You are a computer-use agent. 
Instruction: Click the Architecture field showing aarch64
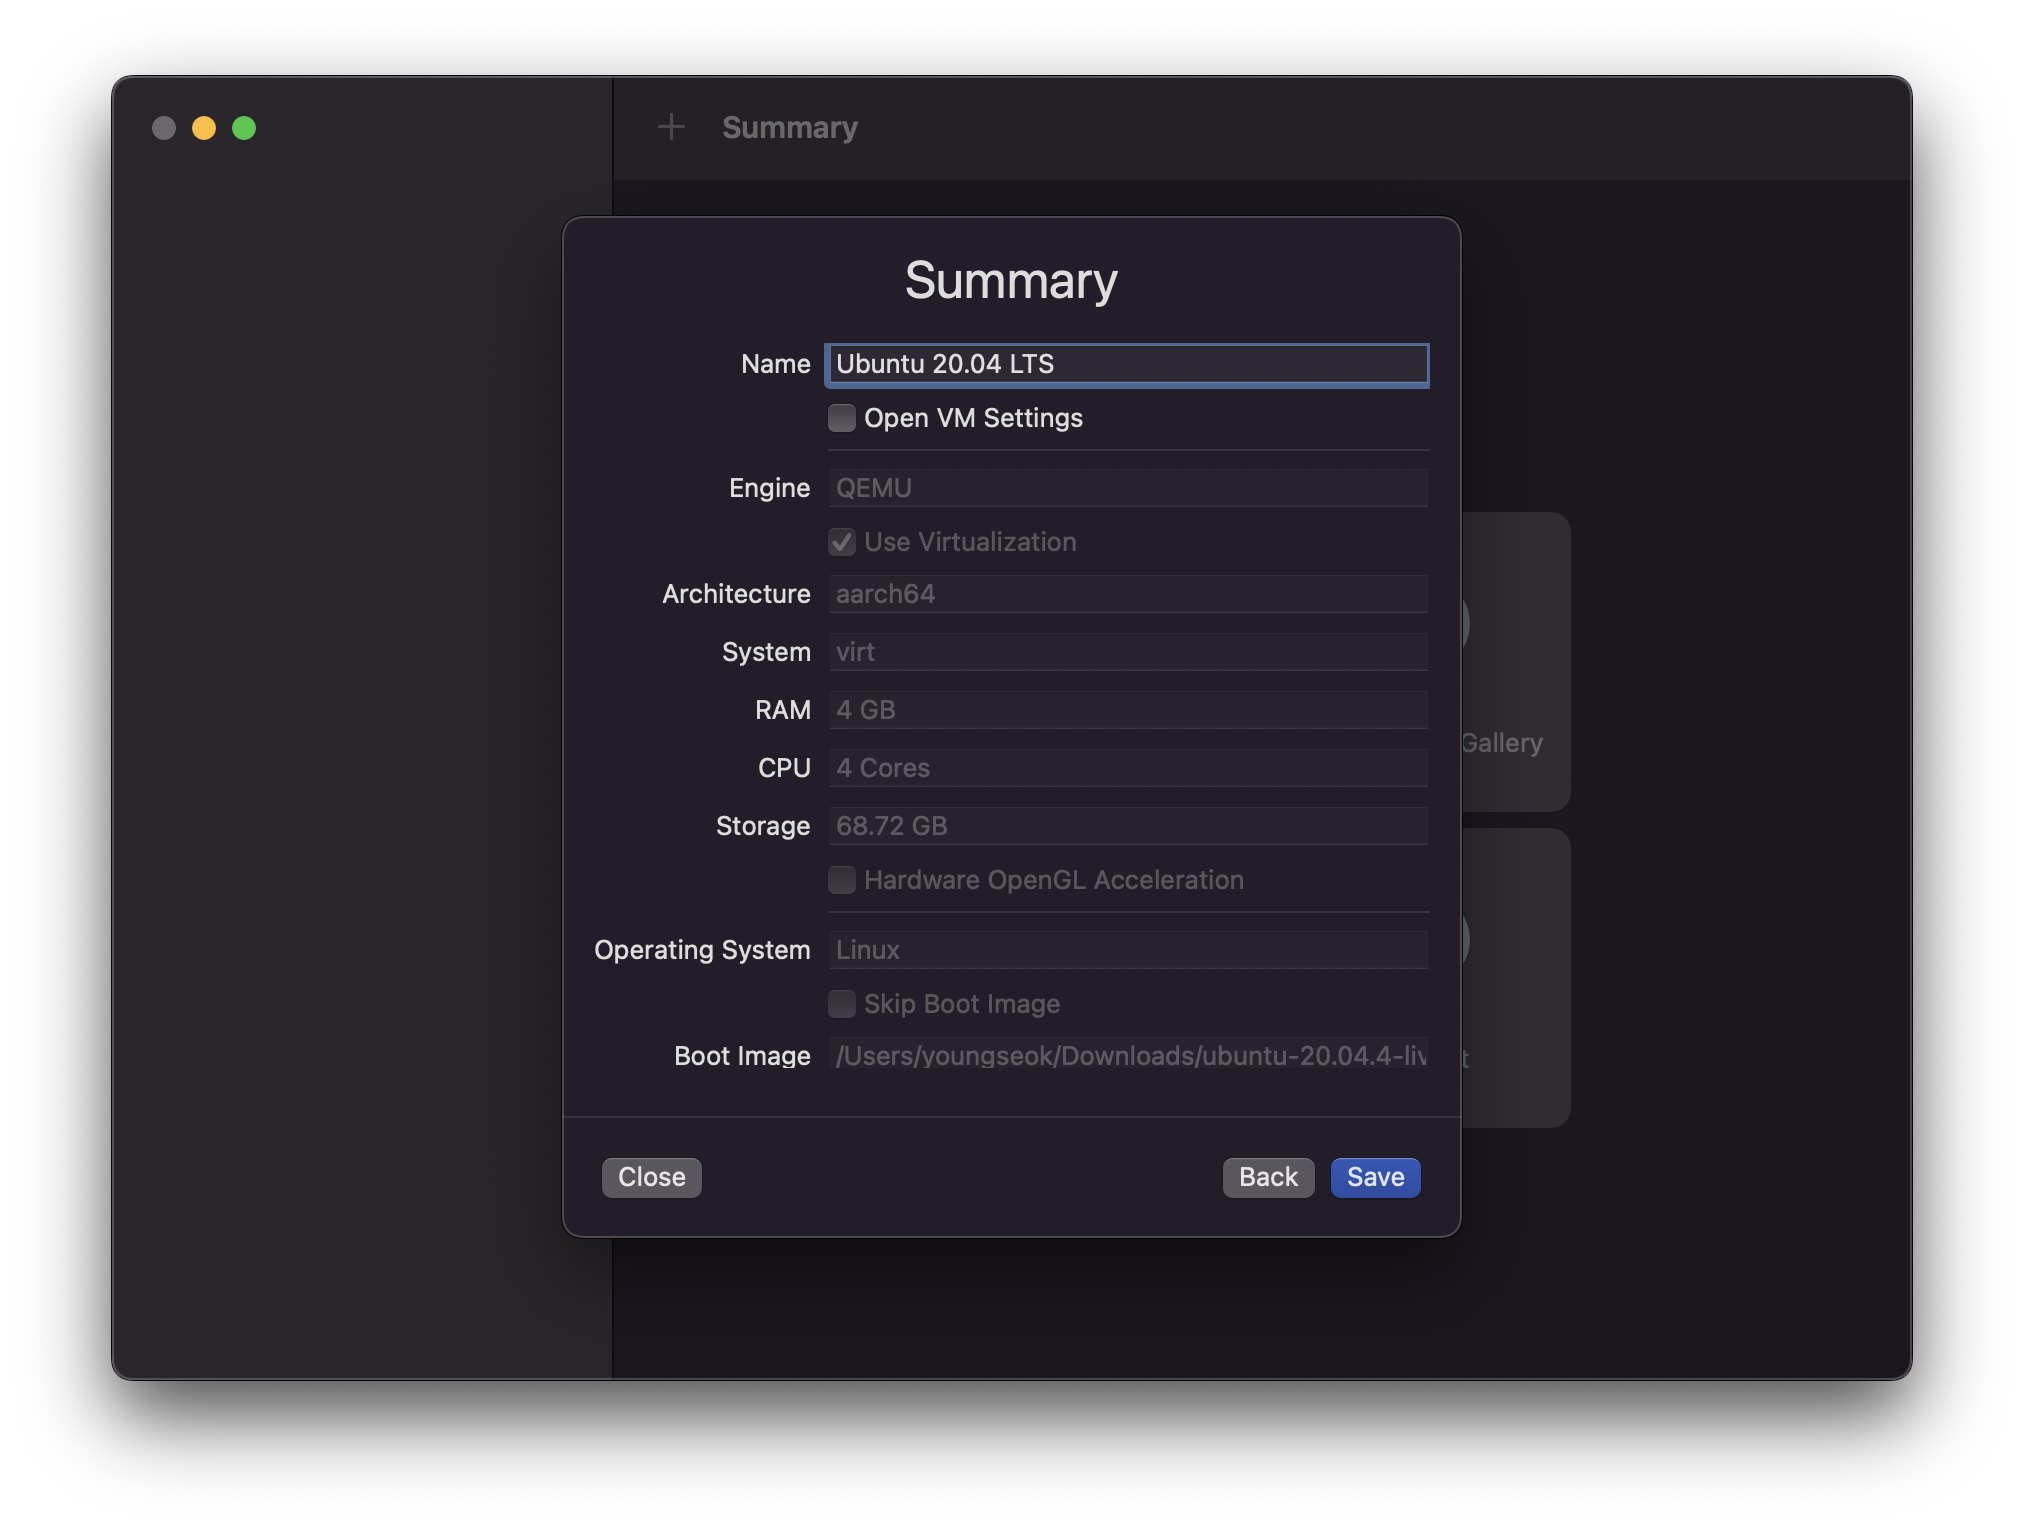tap(1127, 594)
